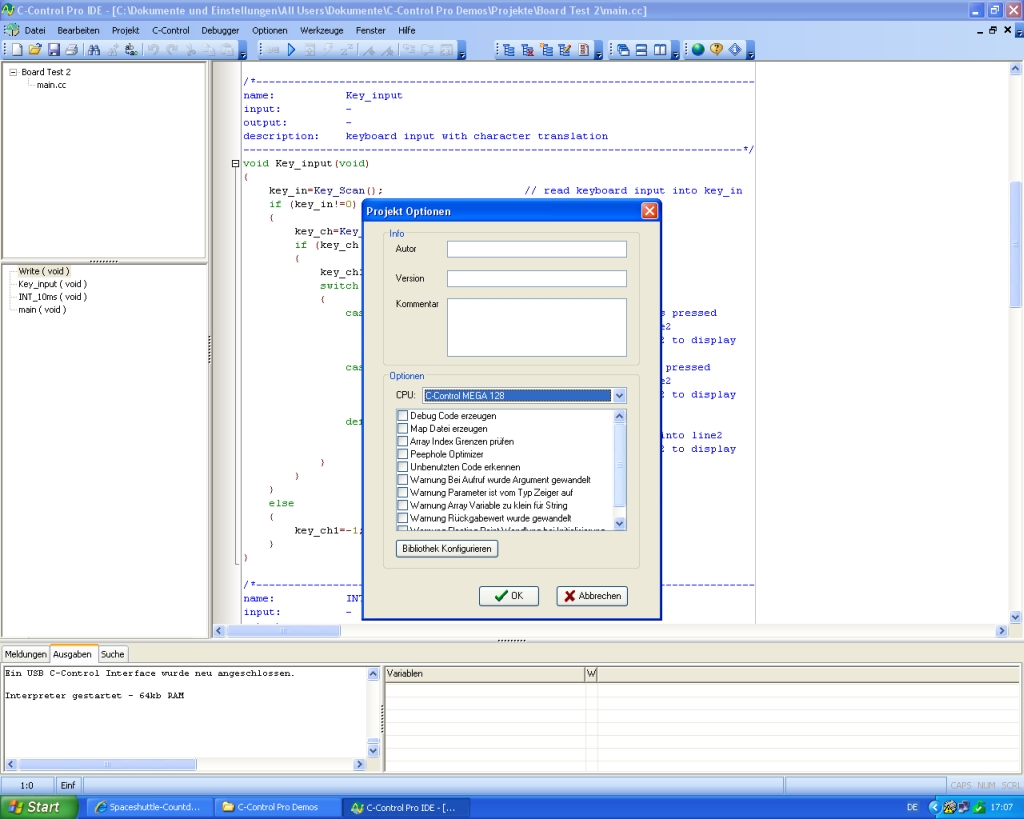Click the lightning bolt run icon
This screenshot has width=1024, height=819.
tap(328, 50)
